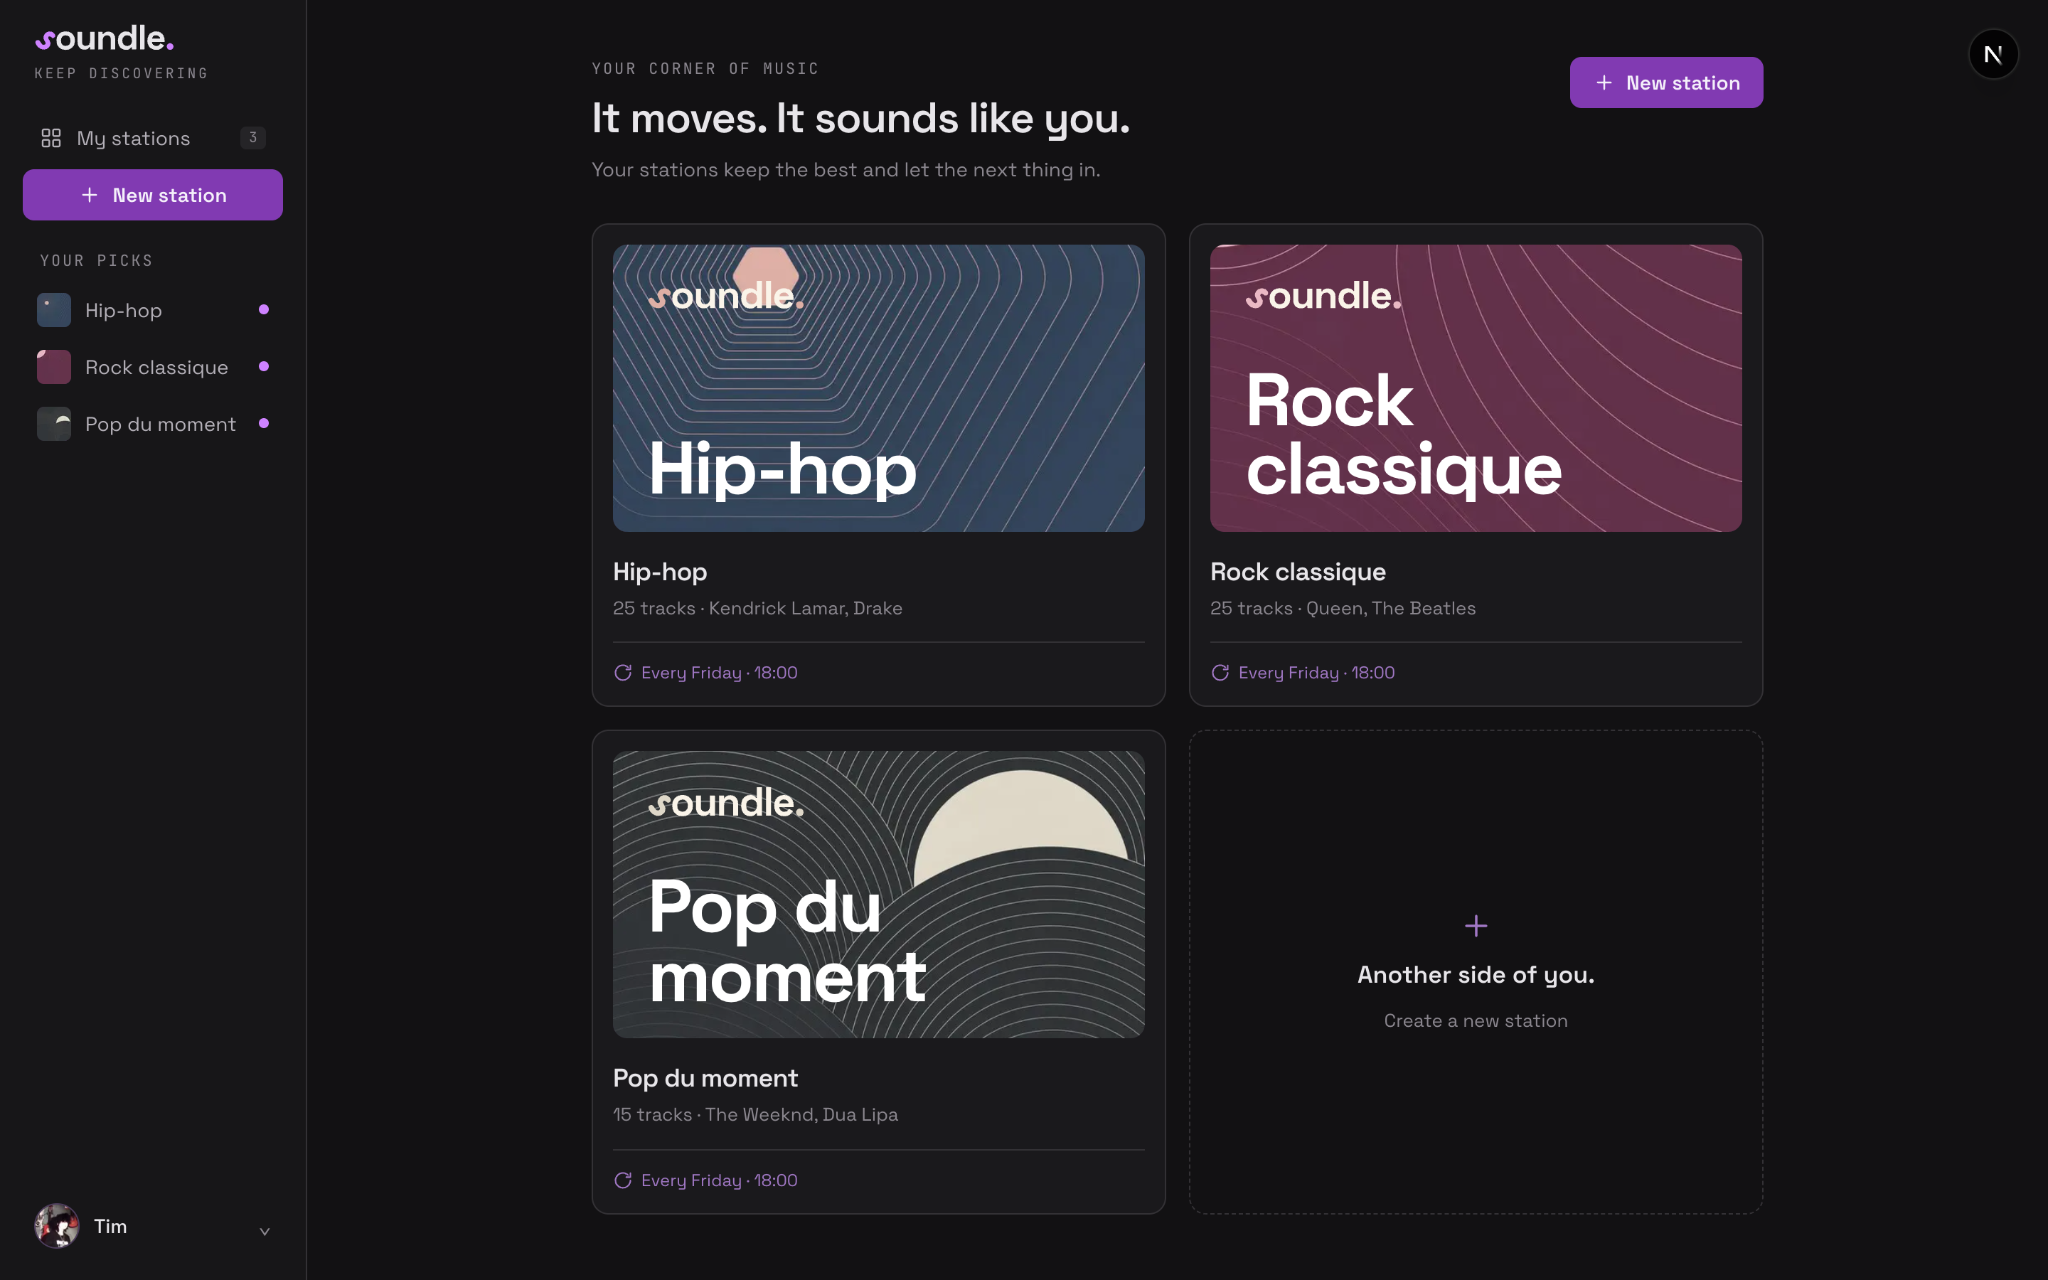Viewport: 2048px width, 1280px height.
Task: Select My stations menu item
Action: tap(152, 138)
